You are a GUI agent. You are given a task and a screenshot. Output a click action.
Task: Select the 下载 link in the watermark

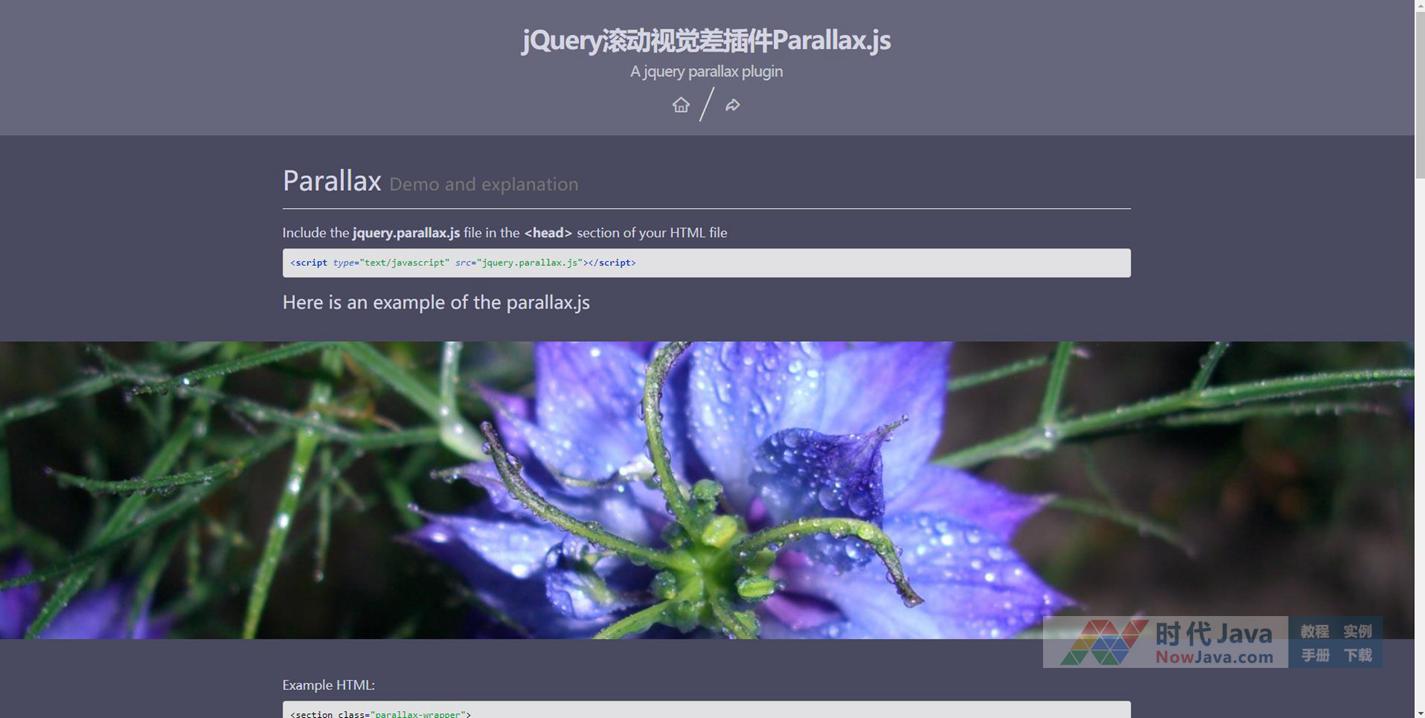click(x=1357, y=655)
